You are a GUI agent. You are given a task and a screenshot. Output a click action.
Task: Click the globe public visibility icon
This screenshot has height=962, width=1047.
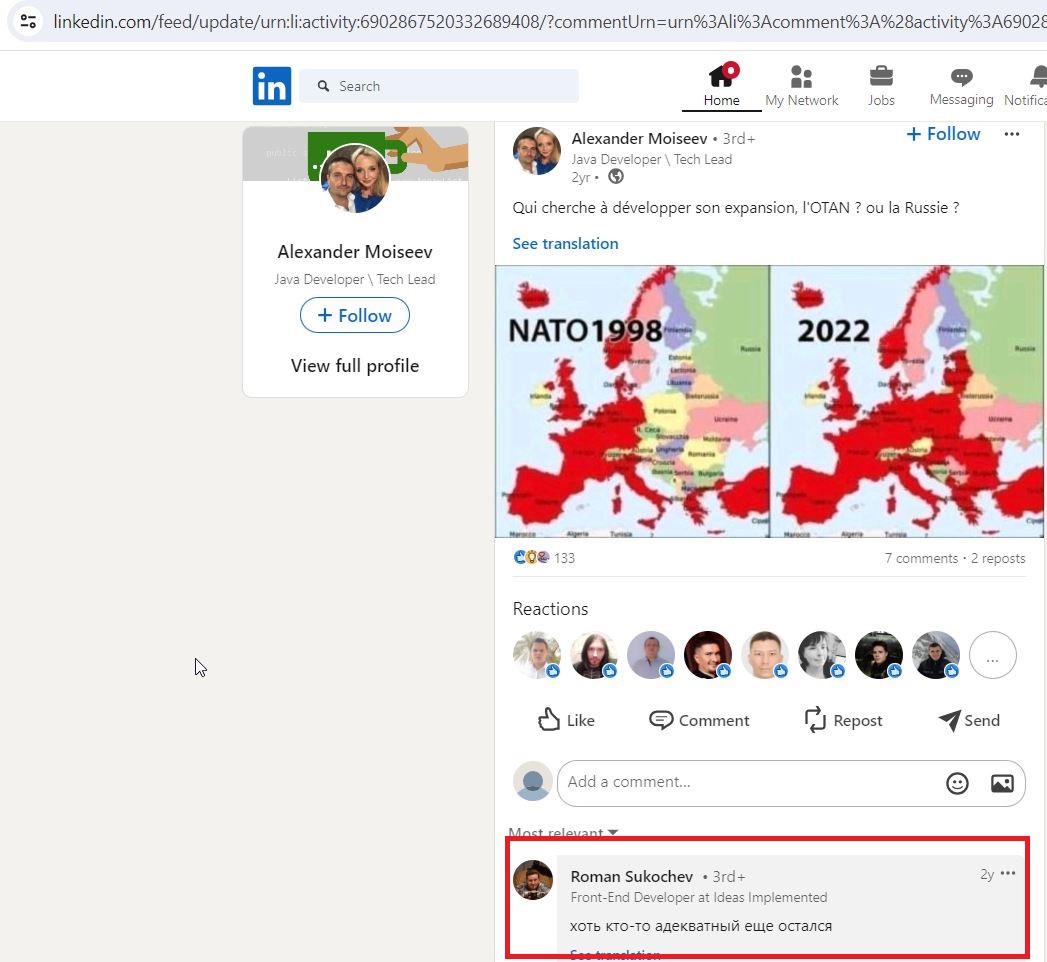tap(616, 176)
